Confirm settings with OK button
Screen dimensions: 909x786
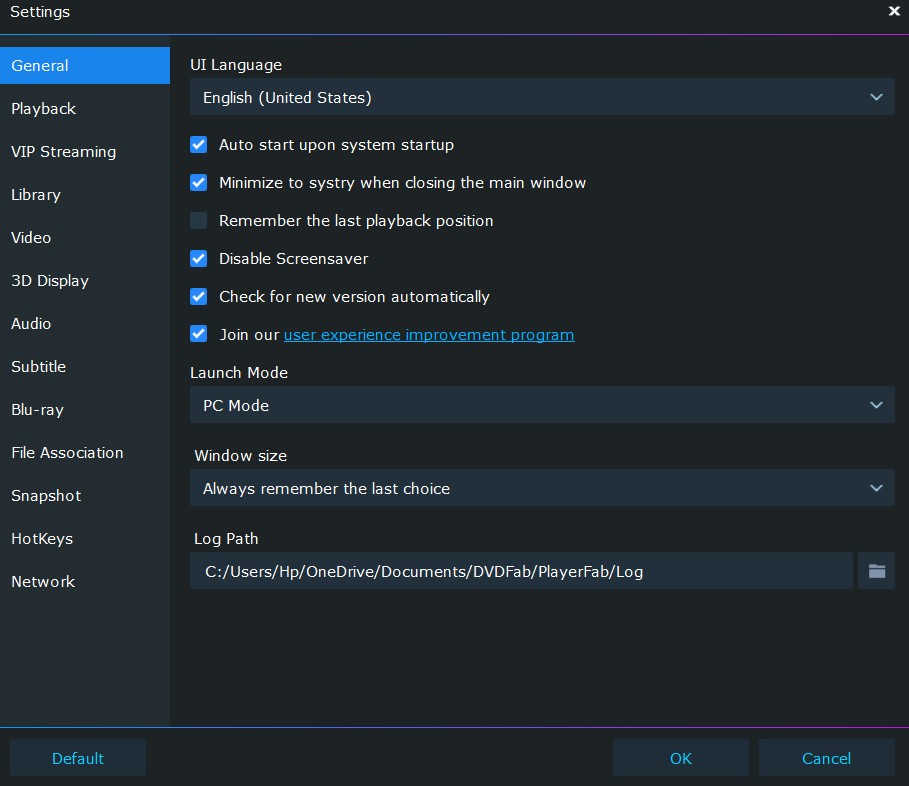click(x=681, y=758)
